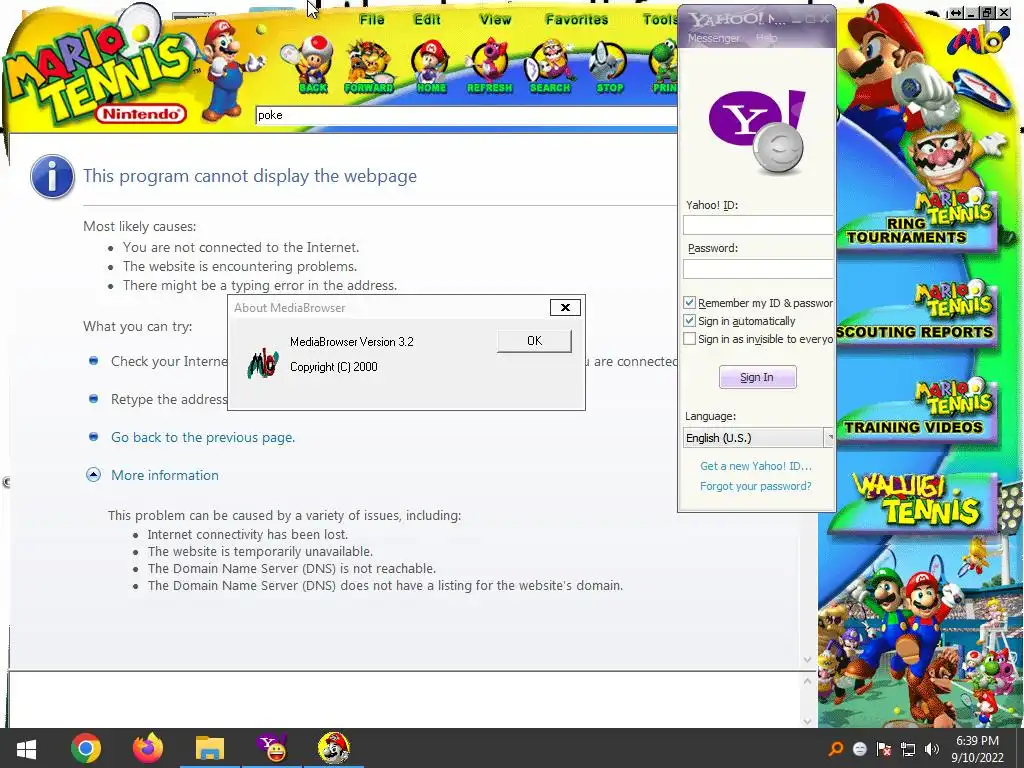
Task: Switch to Yahoo Messenger taskbar icon
Action: [272, 748]
